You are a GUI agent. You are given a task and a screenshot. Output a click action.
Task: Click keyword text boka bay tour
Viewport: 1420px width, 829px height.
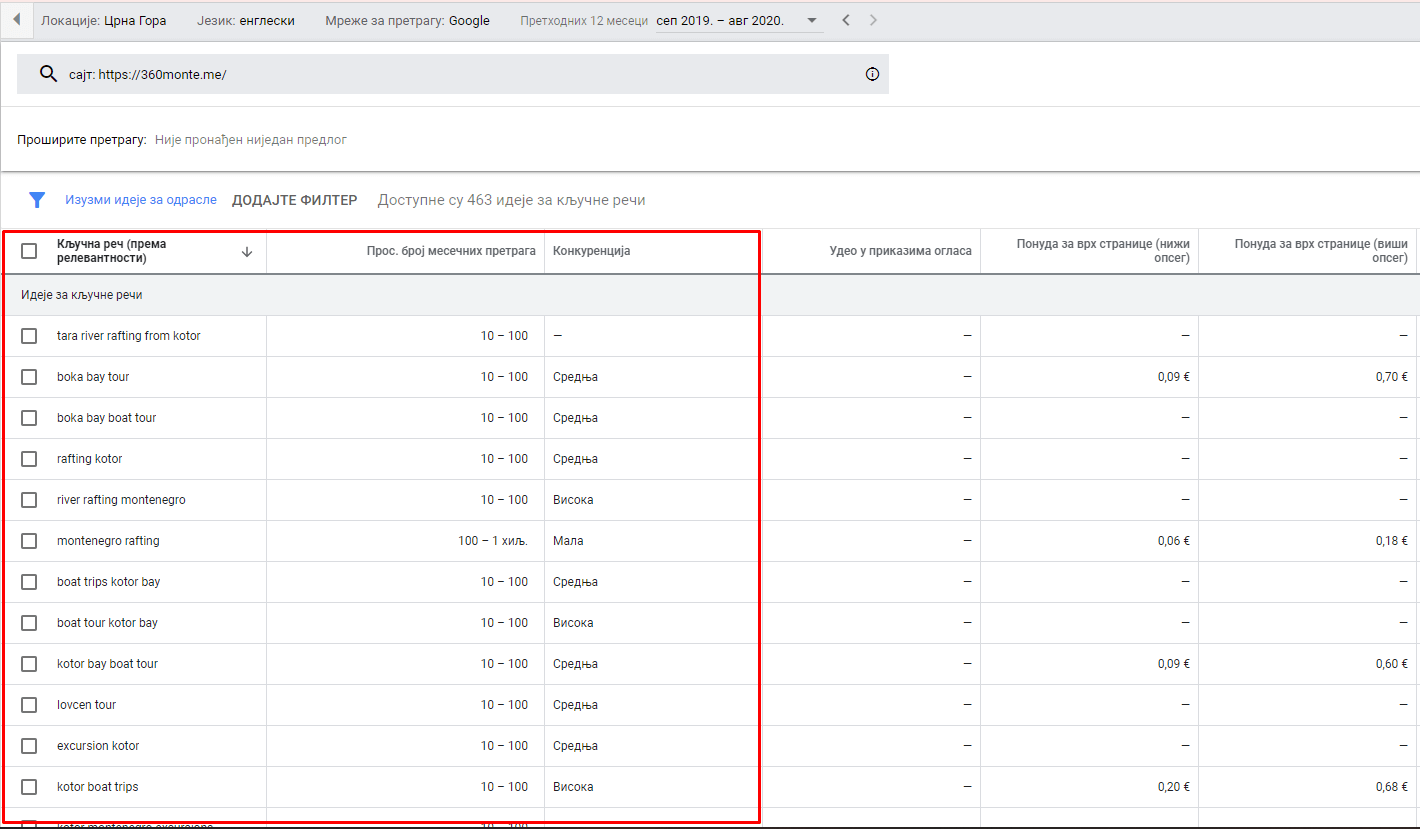[93, 377]
